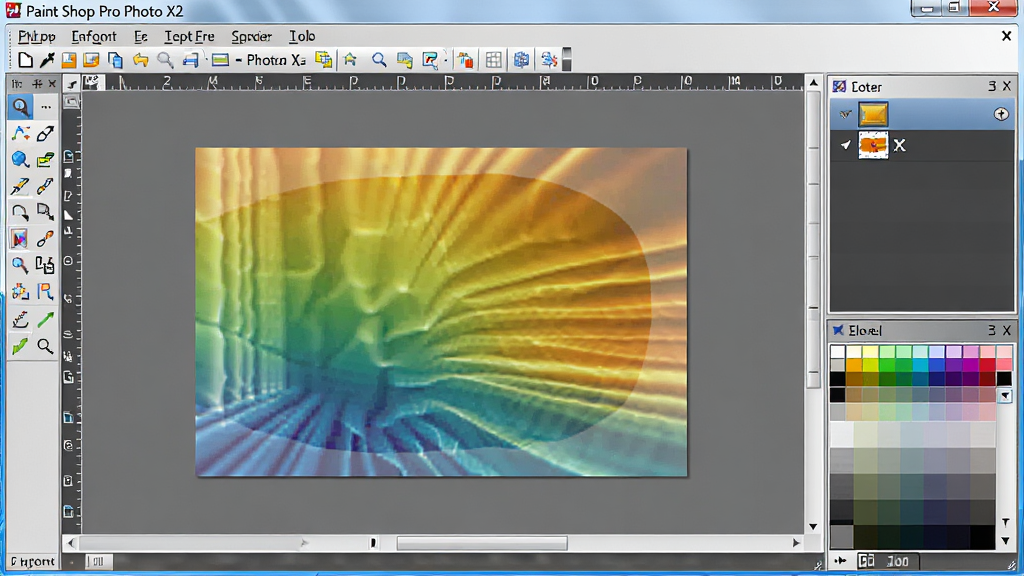Click horizontal scrollbar left arrow
The image size is (1024, 576).
click(71, 543)
